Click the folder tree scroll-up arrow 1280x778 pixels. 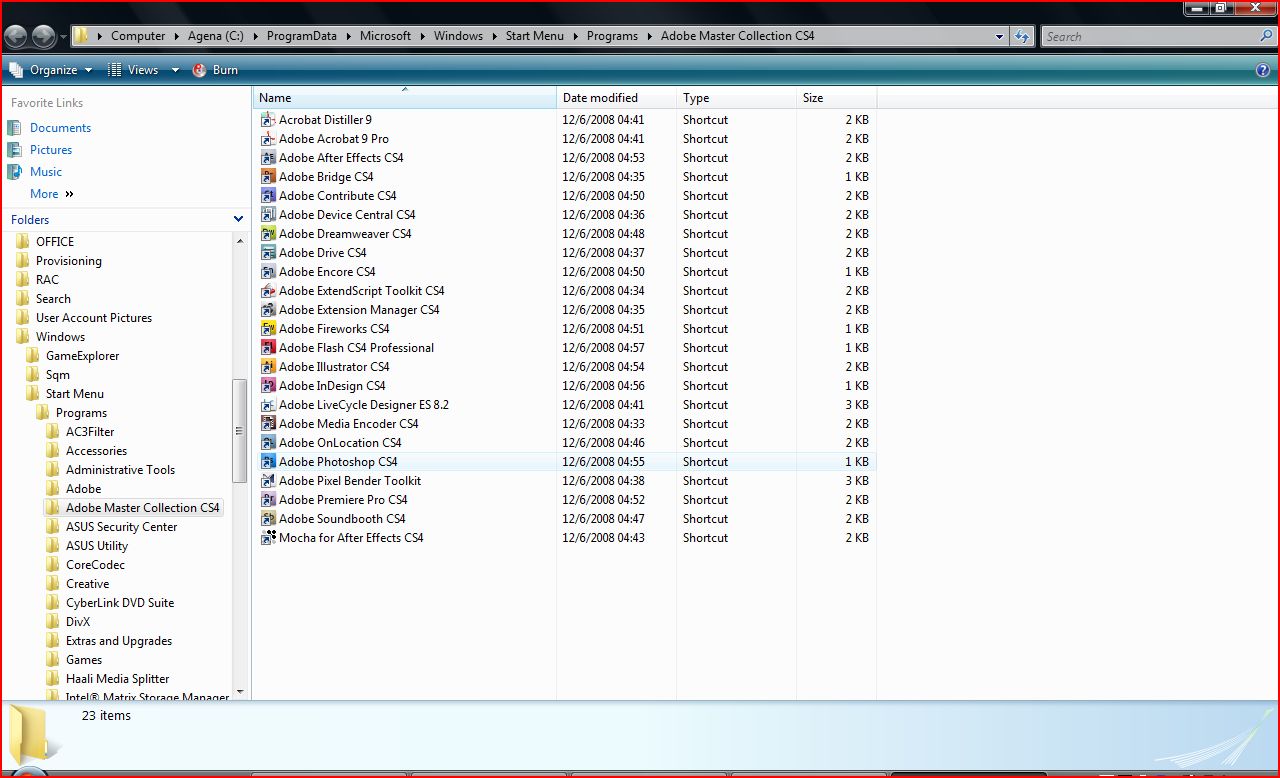[x=240, y=241]
